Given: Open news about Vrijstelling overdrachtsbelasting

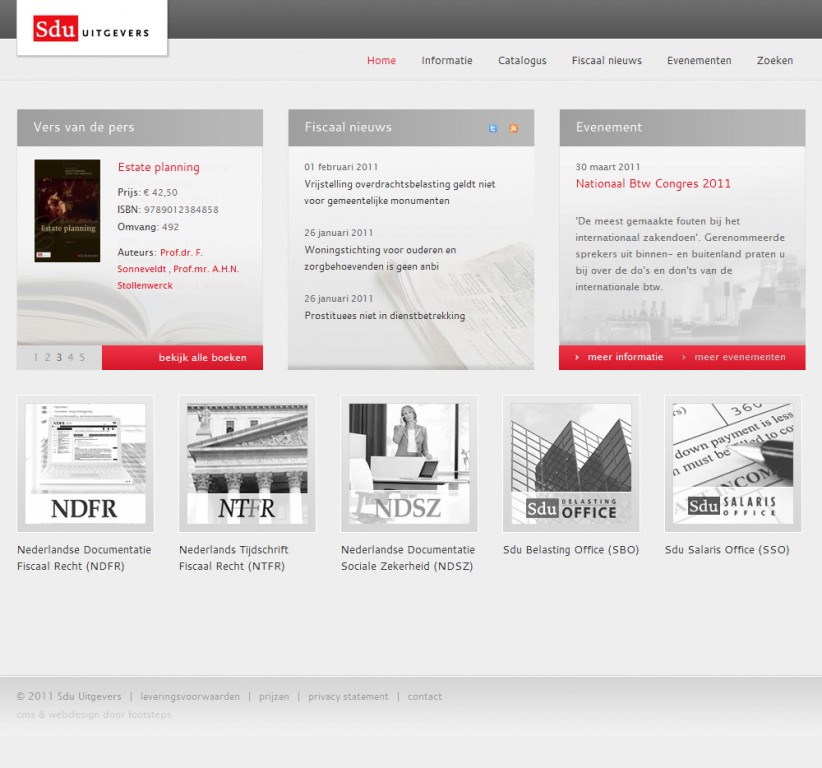Looking at the screenshot, I should point(399,192).
